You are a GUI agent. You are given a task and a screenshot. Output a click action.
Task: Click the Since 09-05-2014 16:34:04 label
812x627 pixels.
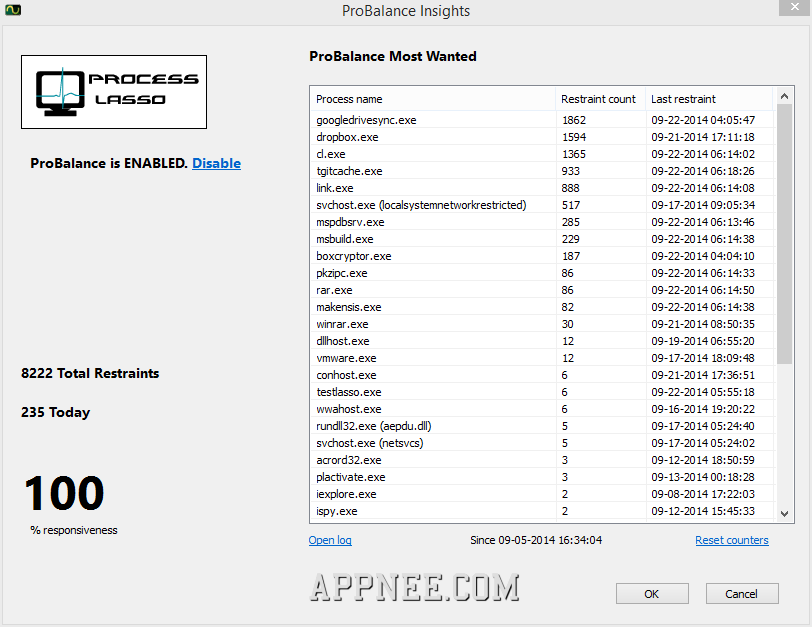536,540
